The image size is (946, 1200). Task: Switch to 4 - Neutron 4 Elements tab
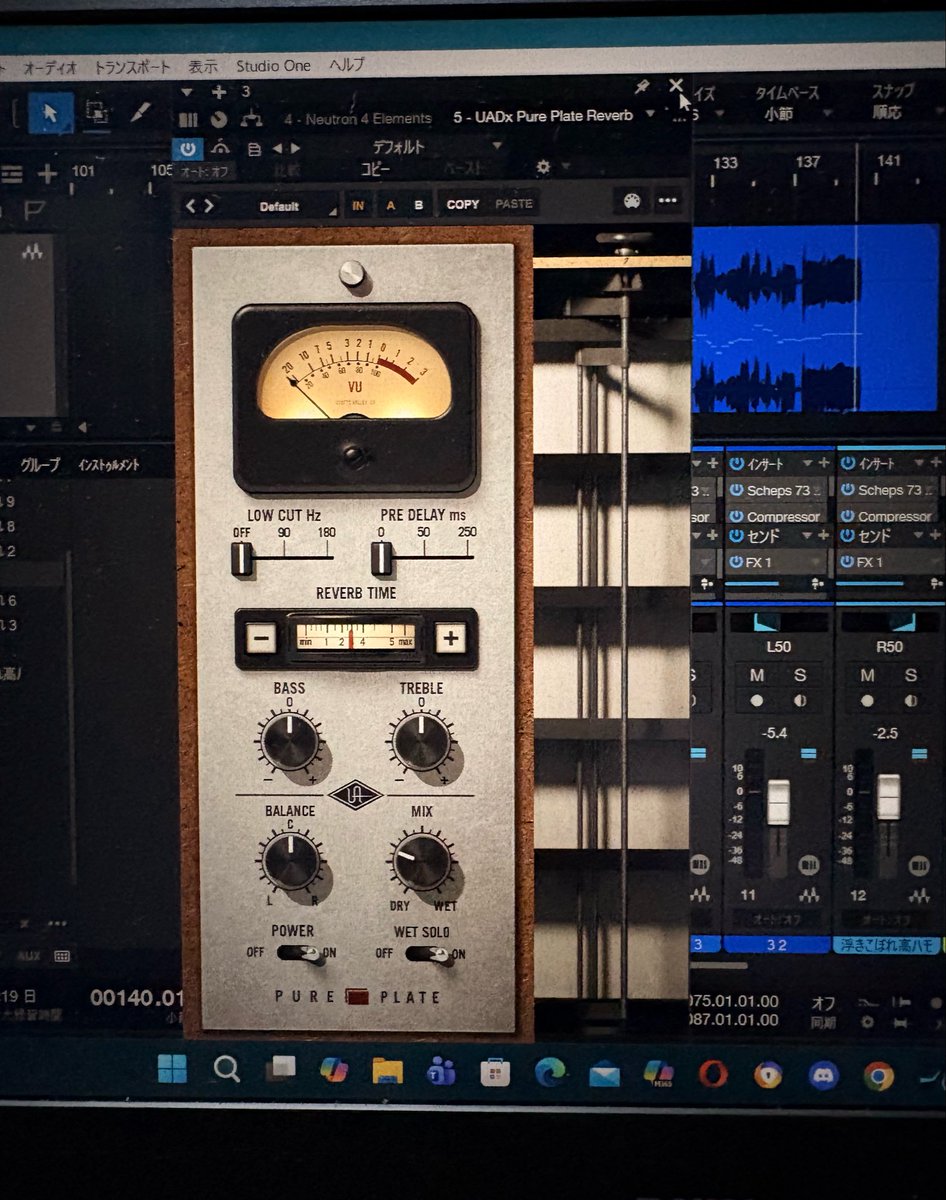[357, 118]
